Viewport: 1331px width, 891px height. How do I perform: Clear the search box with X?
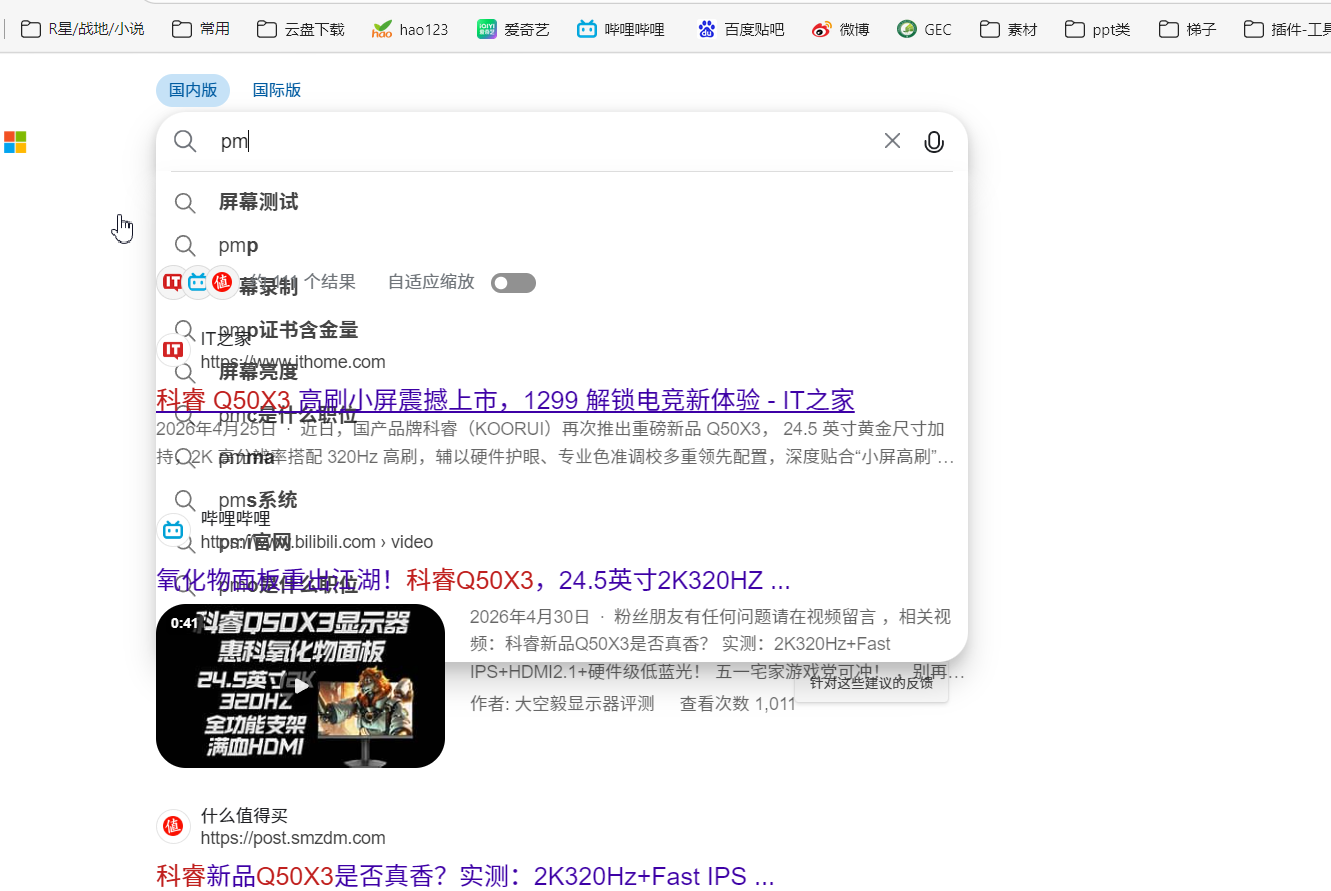[892, 141]
